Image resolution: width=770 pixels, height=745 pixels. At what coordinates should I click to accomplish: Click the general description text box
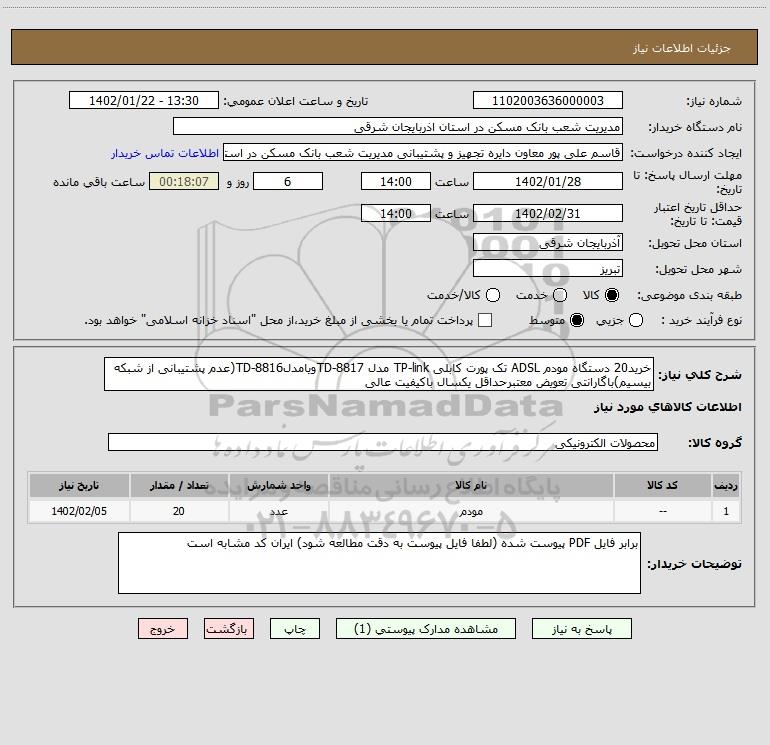pyautogui.click(x=379, y=374)
